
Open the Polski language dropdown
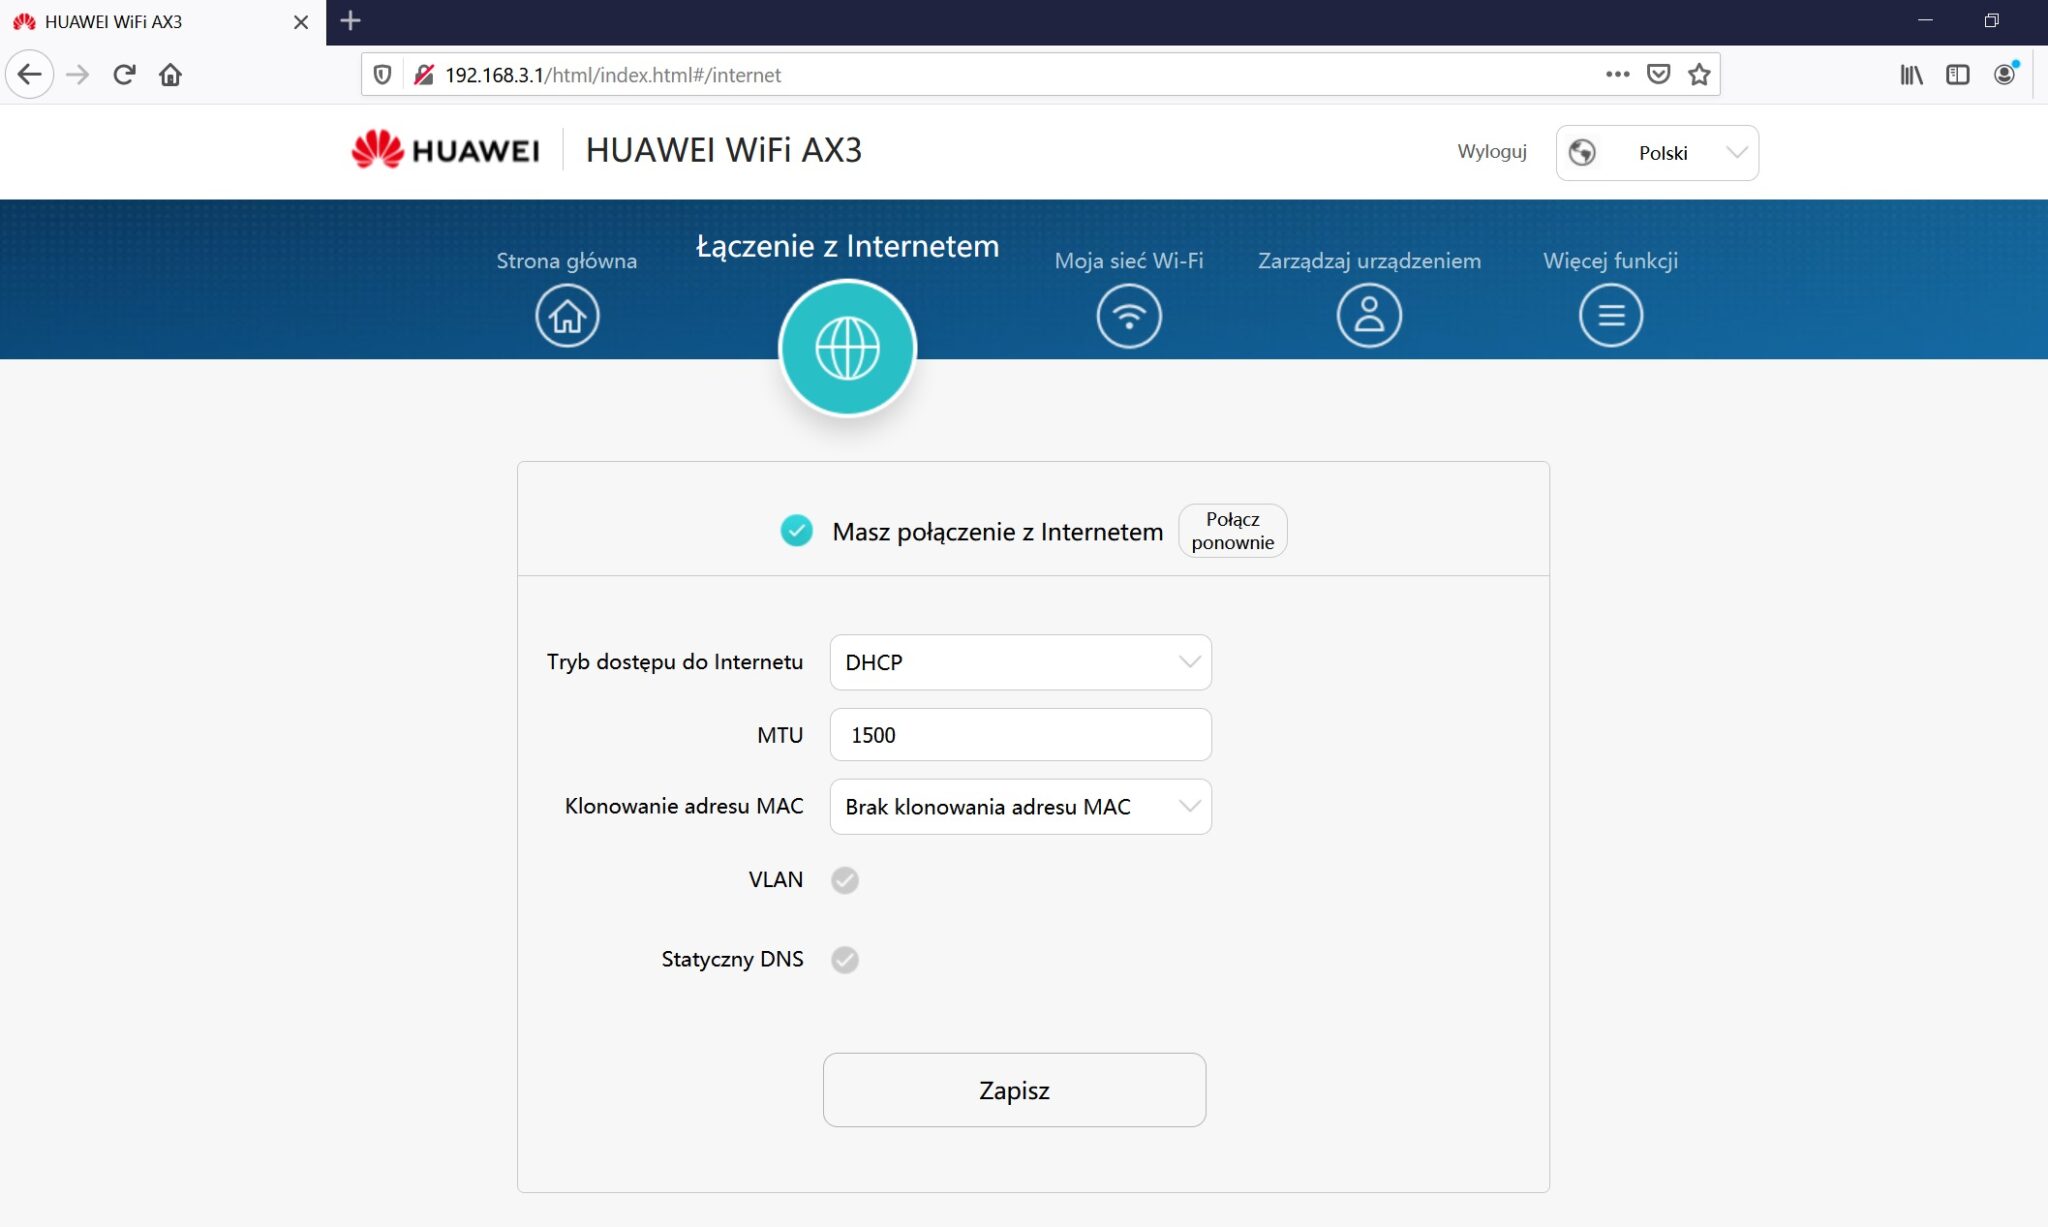1657,153
